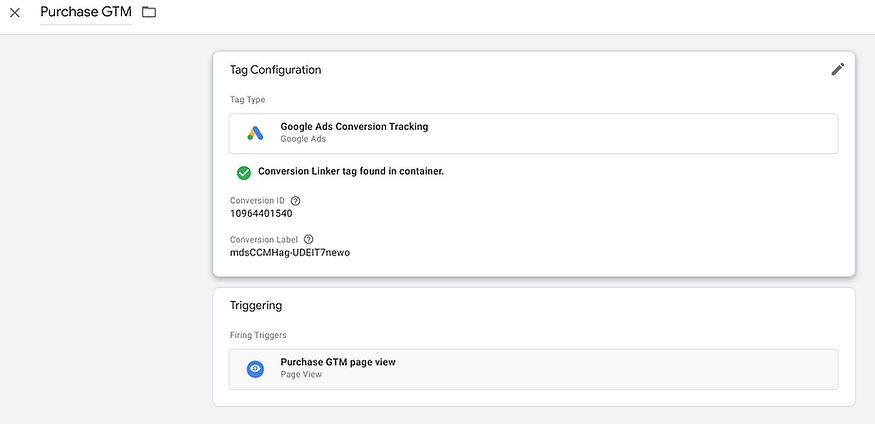Click the Triggering section heading
The height and width of the screenshot is (424, 875).
click(x=256, y=306)
